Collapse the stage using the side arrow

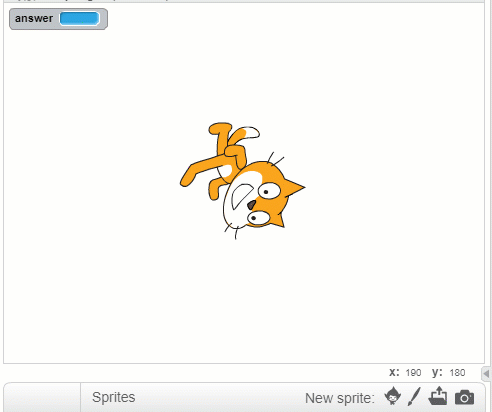click(x=487, y=374)
